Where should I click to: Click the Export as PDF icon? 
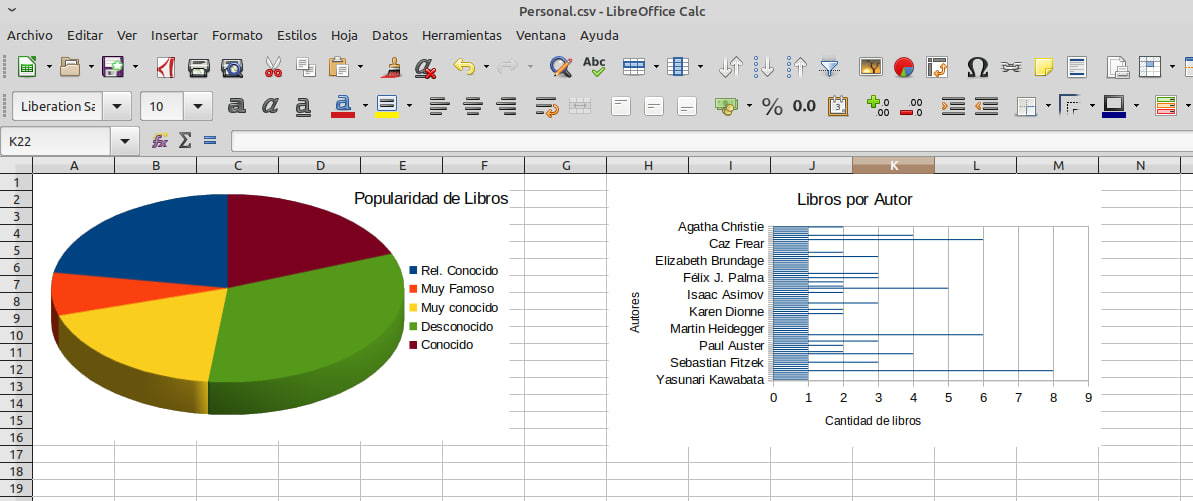click(166, 68)
